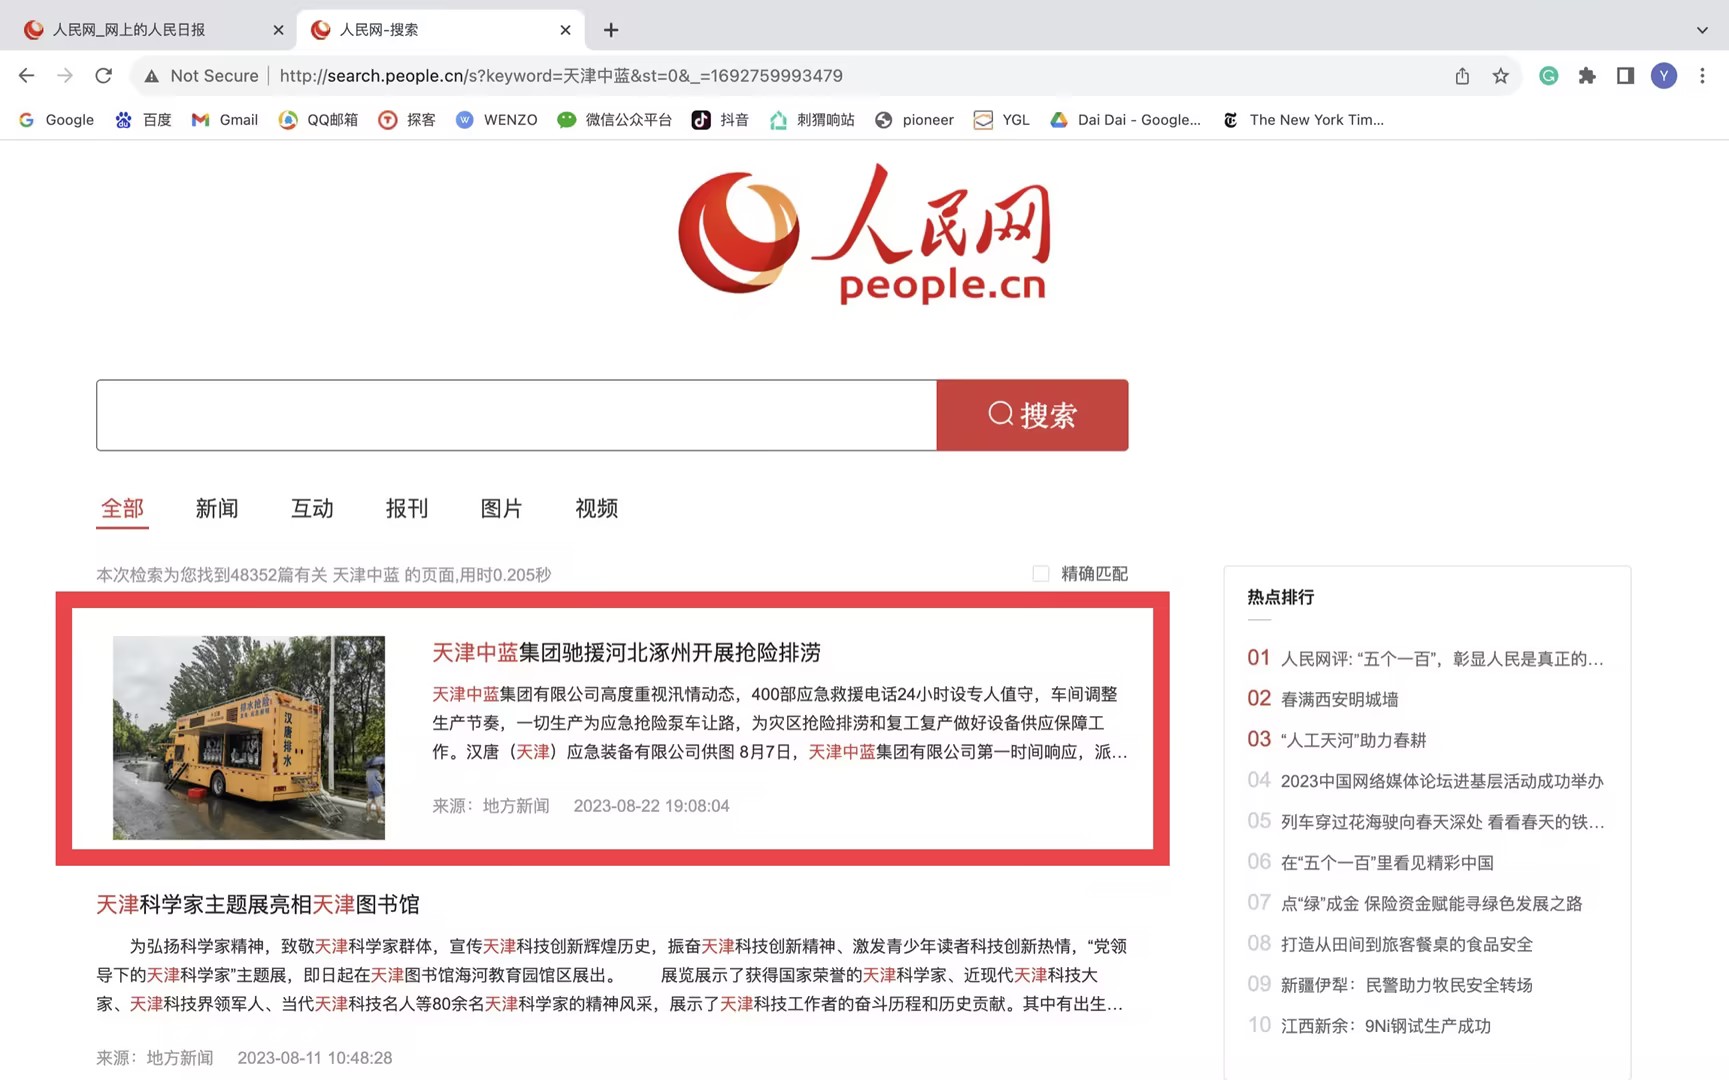Image resolution: width=1729 pixels, height=1080 pixels.
Task: Open the Gmail bookmark
Action: (x=225, y=120)
